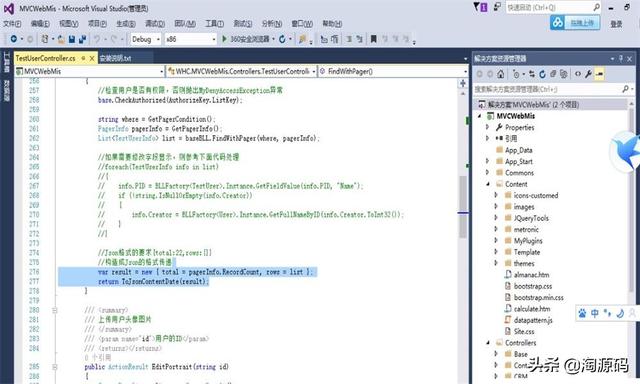Click the comment selection toolbar icon
This screenshot has height=384, width=640.
click(x=349, y=39)
